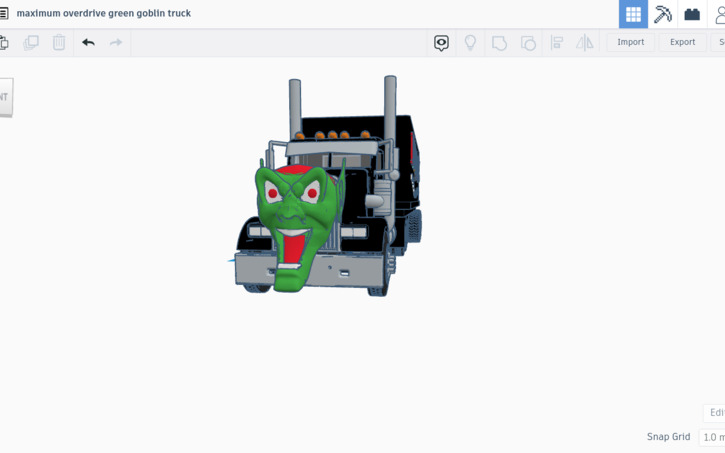Click the design title 'maximum overdrive green goblin truck'
Image resolution: width=725 pixels, height=453 pixels.
click(104, 13)
